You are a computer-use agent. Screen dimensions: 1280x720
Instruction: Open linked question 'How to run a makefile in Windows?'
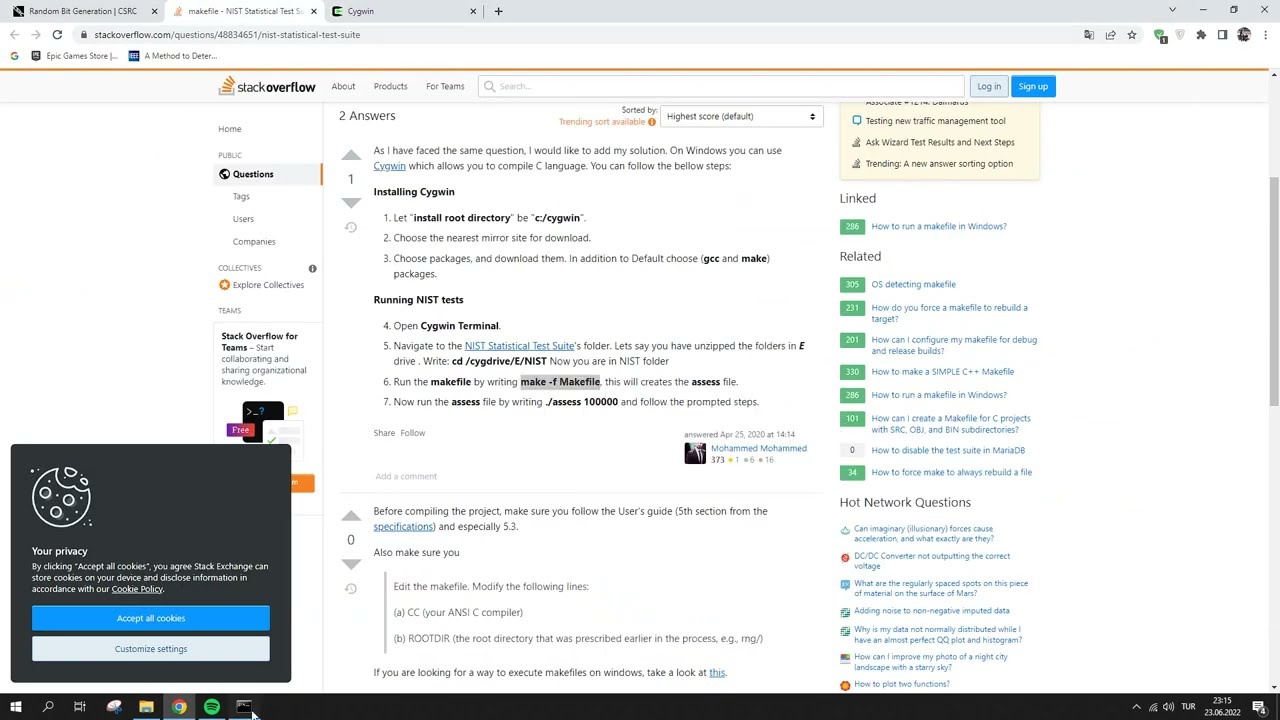939,226
